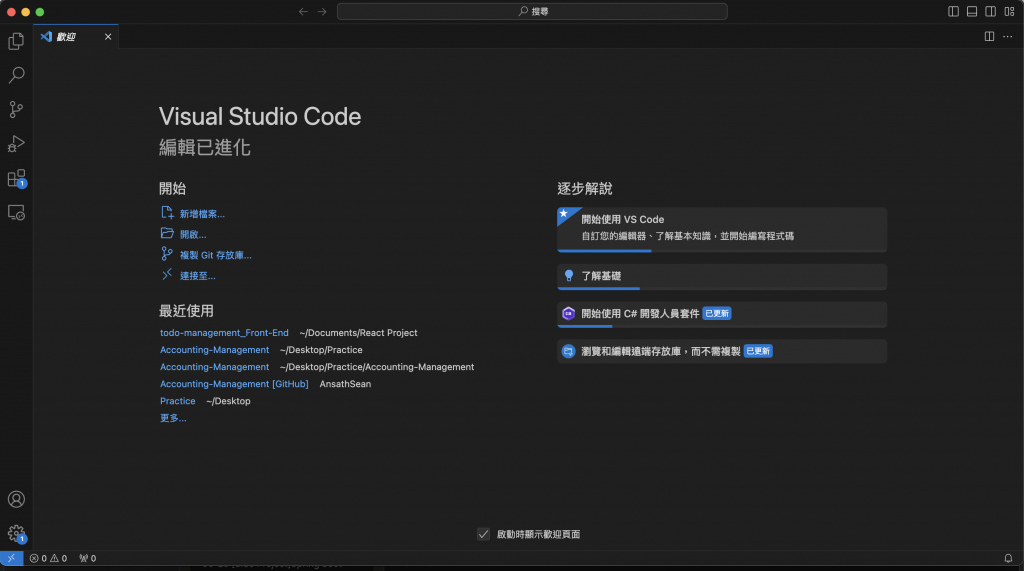
Task: Open the Accounts menu icon
Action: [x=16, y=499]
